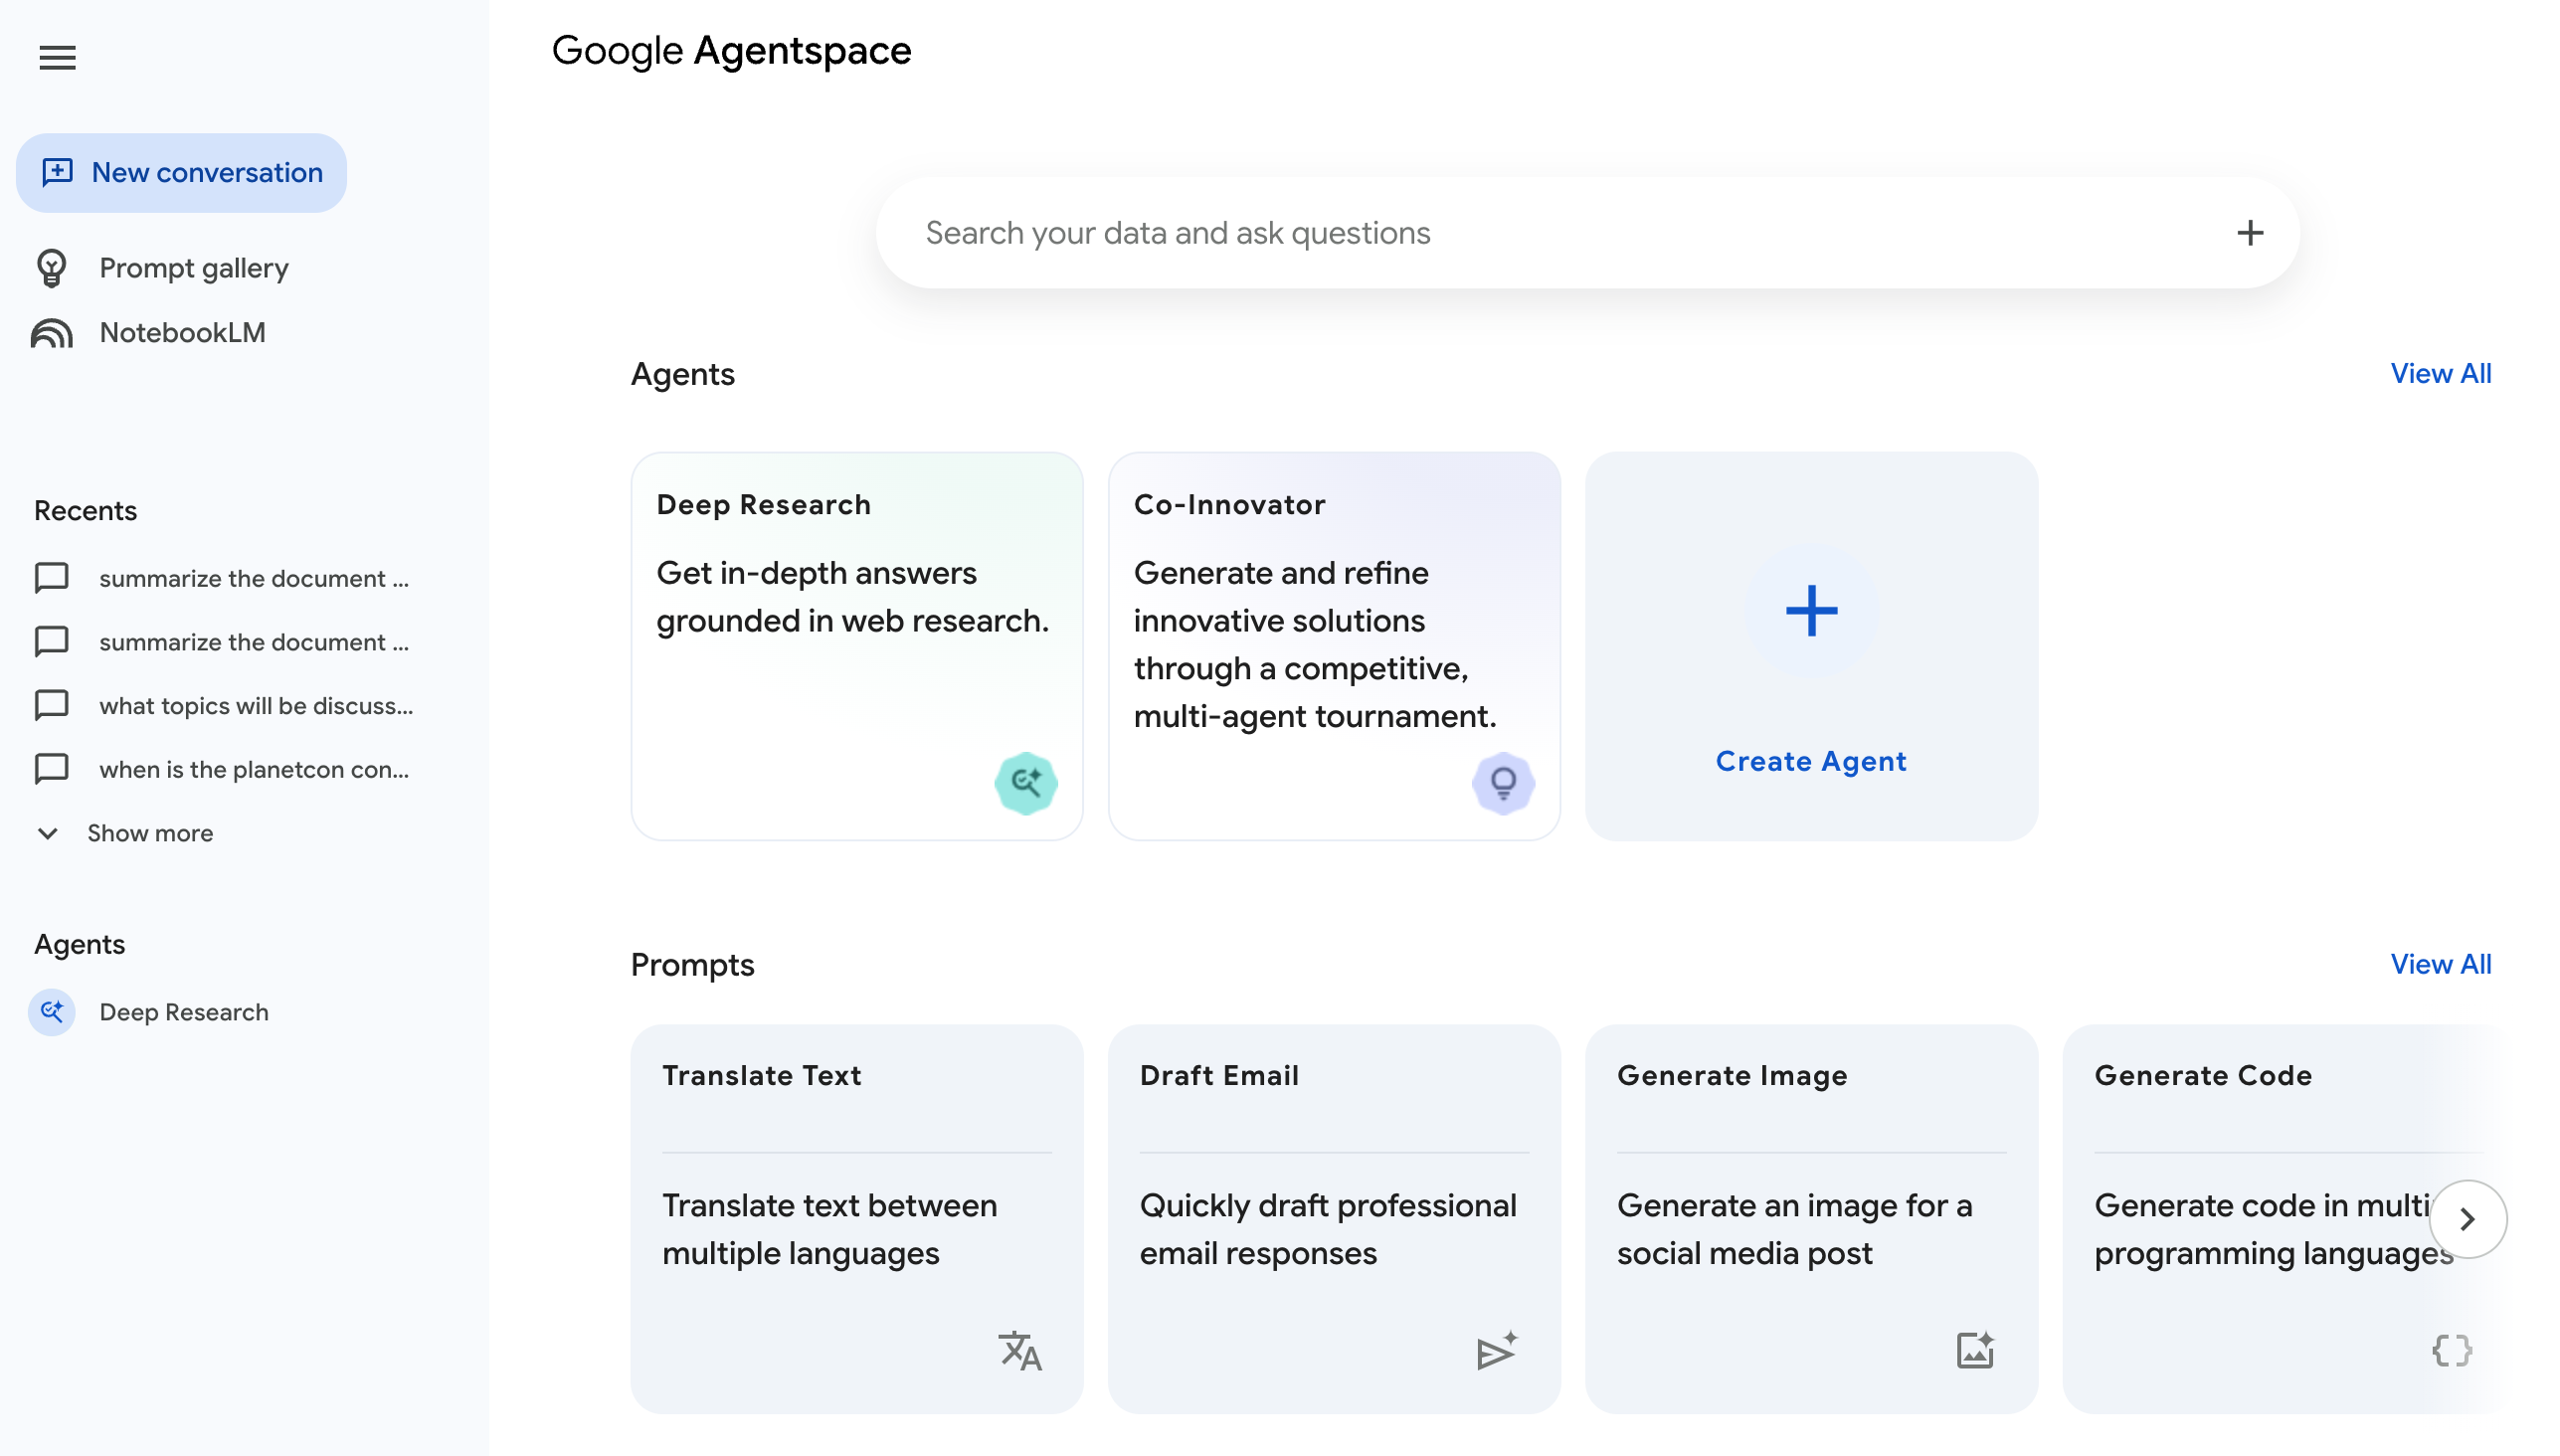
Task: Start a New conversation
Action: [181, 172]
